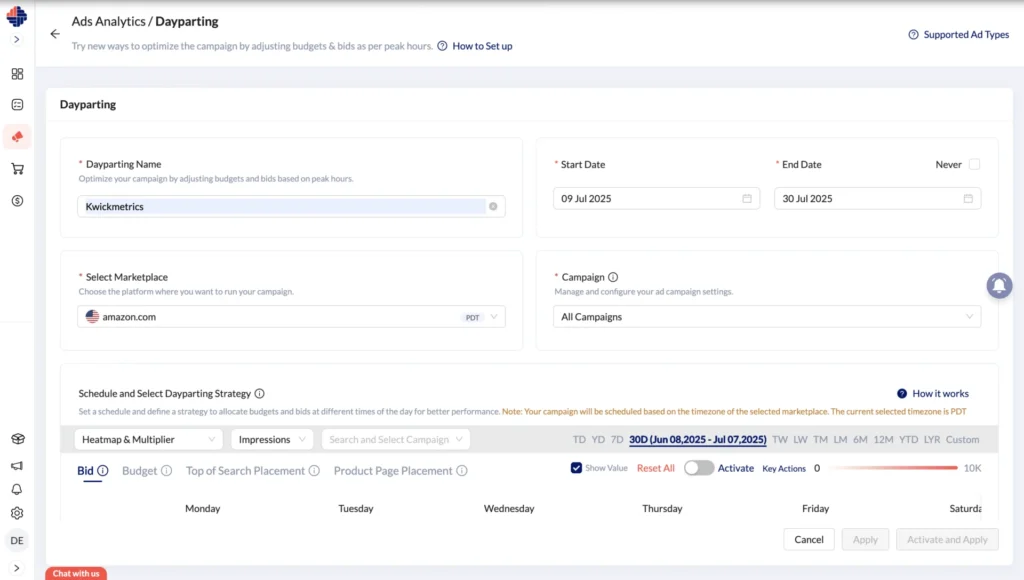Expand sidebar with bottom chevron arrow
The image size is (1024, 580).
click(x=17, y=568)
